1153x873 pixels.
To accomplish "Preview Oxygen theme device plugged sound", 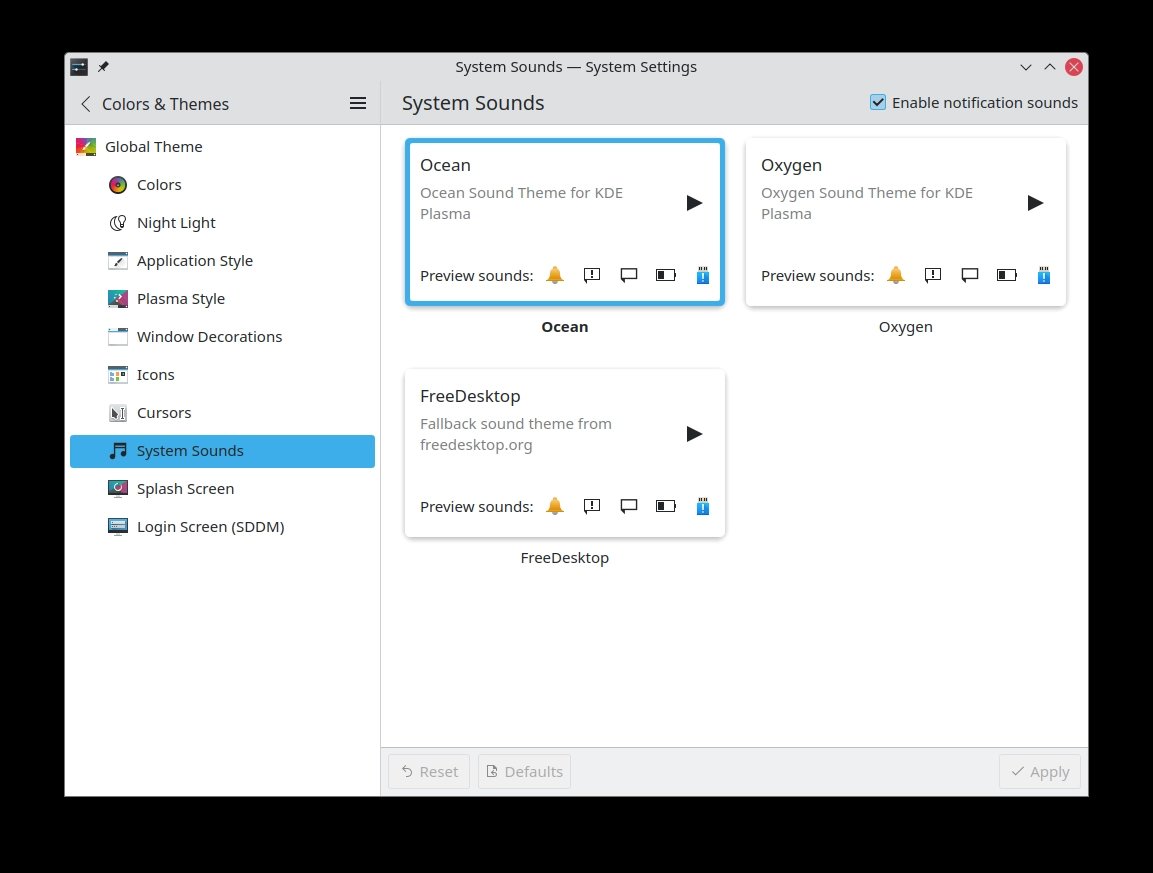I will tap(1044, 275).
